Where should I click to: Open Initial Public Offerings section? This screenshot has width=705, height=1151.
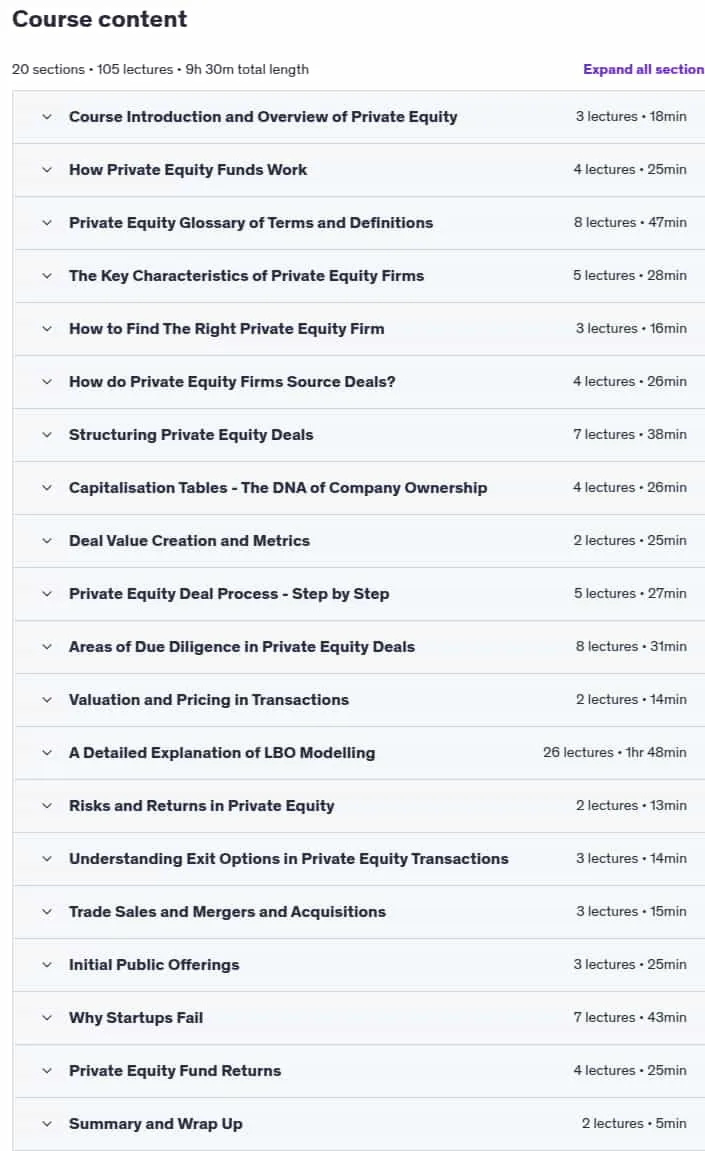click(x=154, y=965)
